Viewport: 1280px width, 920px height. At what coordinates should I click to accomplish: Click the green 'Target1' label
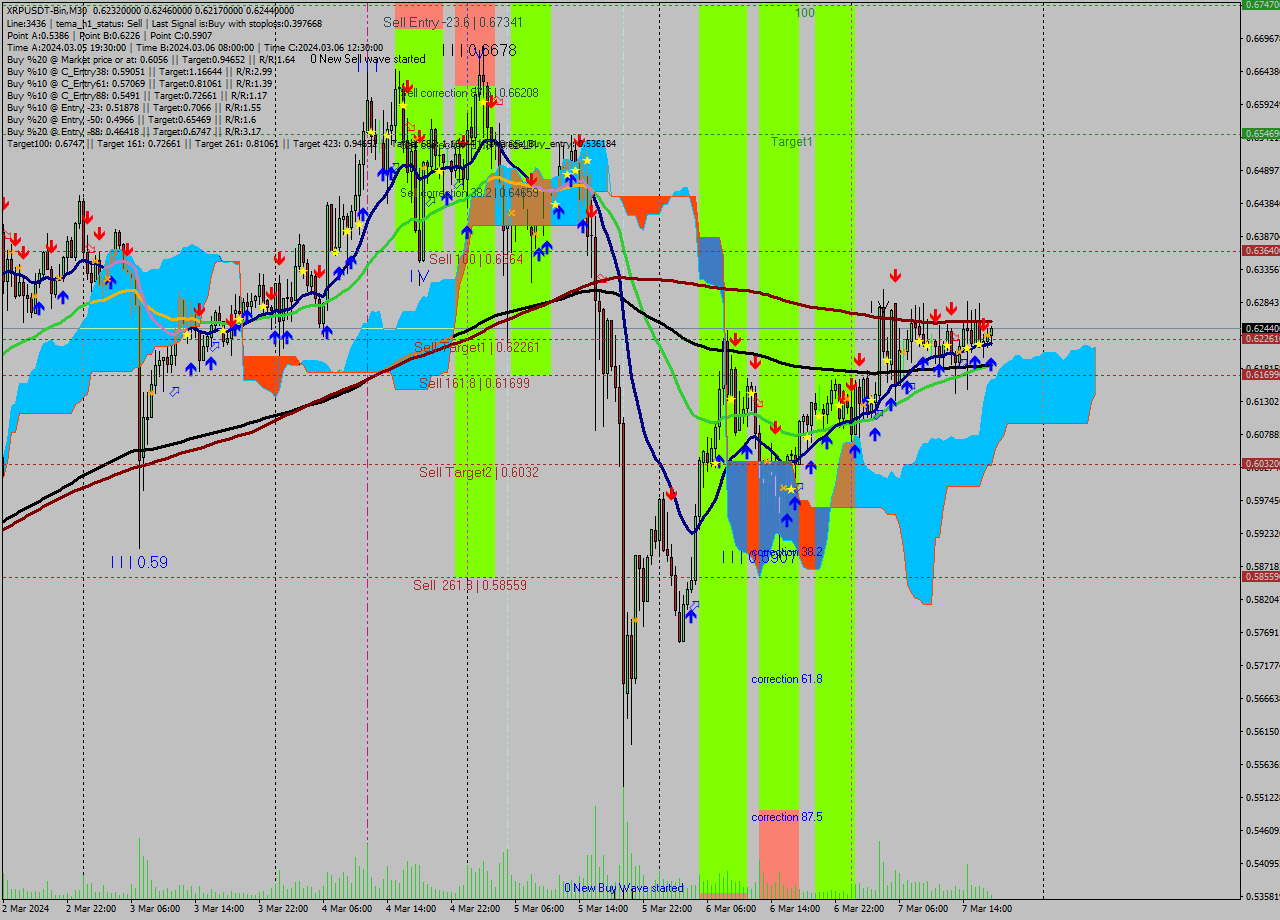tap(792, 142)
